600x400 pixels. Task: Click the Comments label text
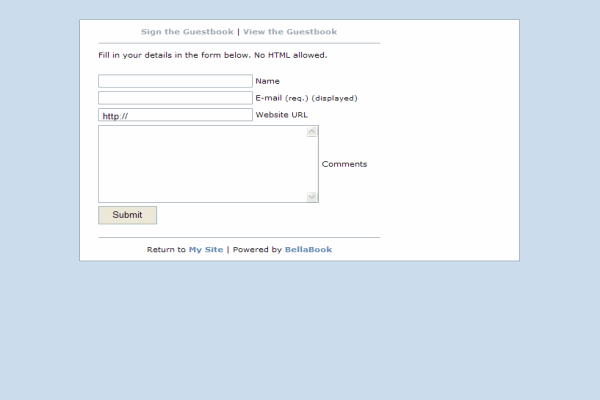[344, 164]
